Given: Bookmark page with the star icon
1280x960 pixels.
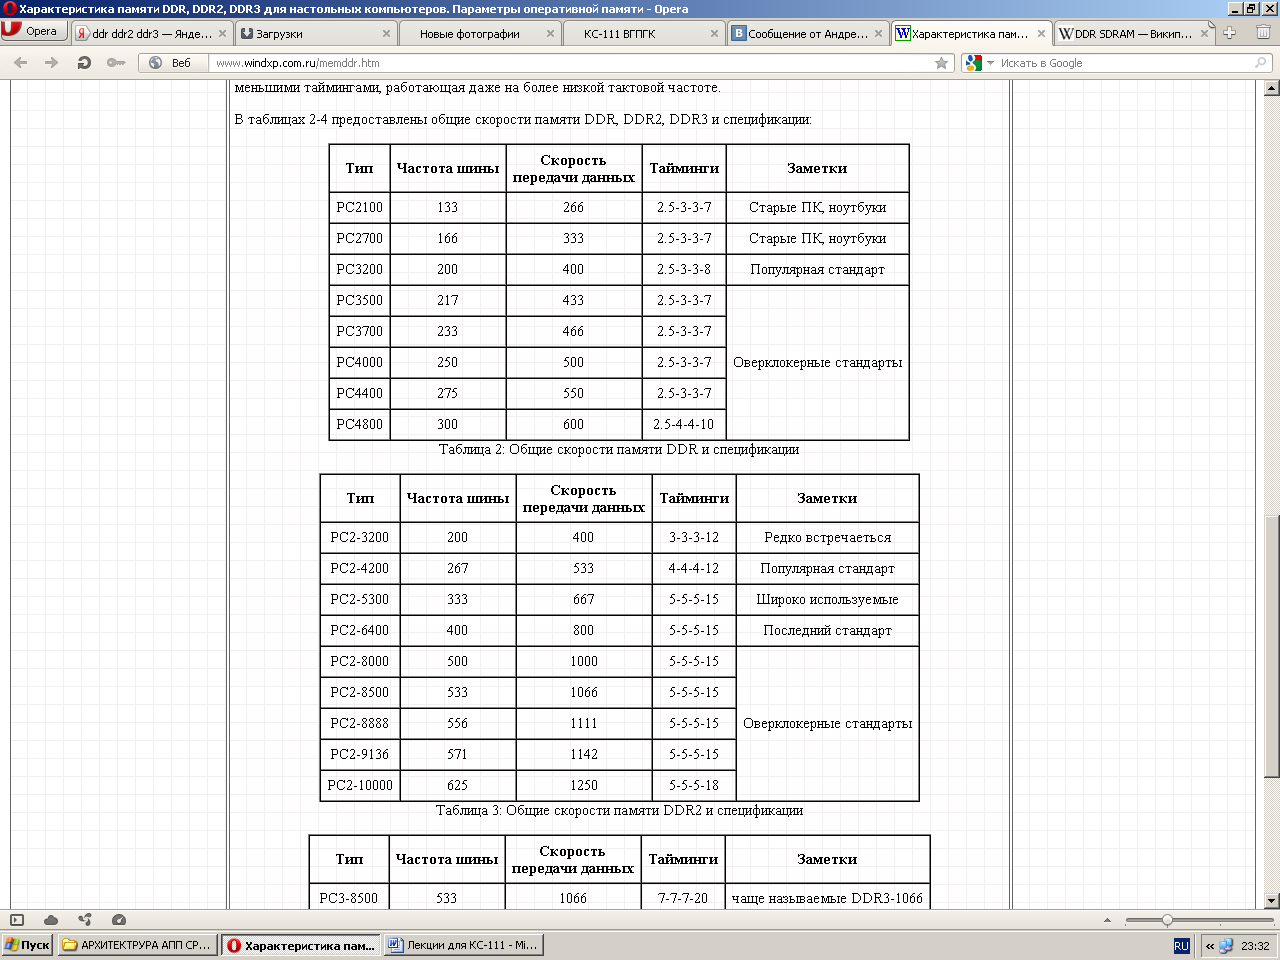Looking at the screenshot, I should click(x=941, y=63).
